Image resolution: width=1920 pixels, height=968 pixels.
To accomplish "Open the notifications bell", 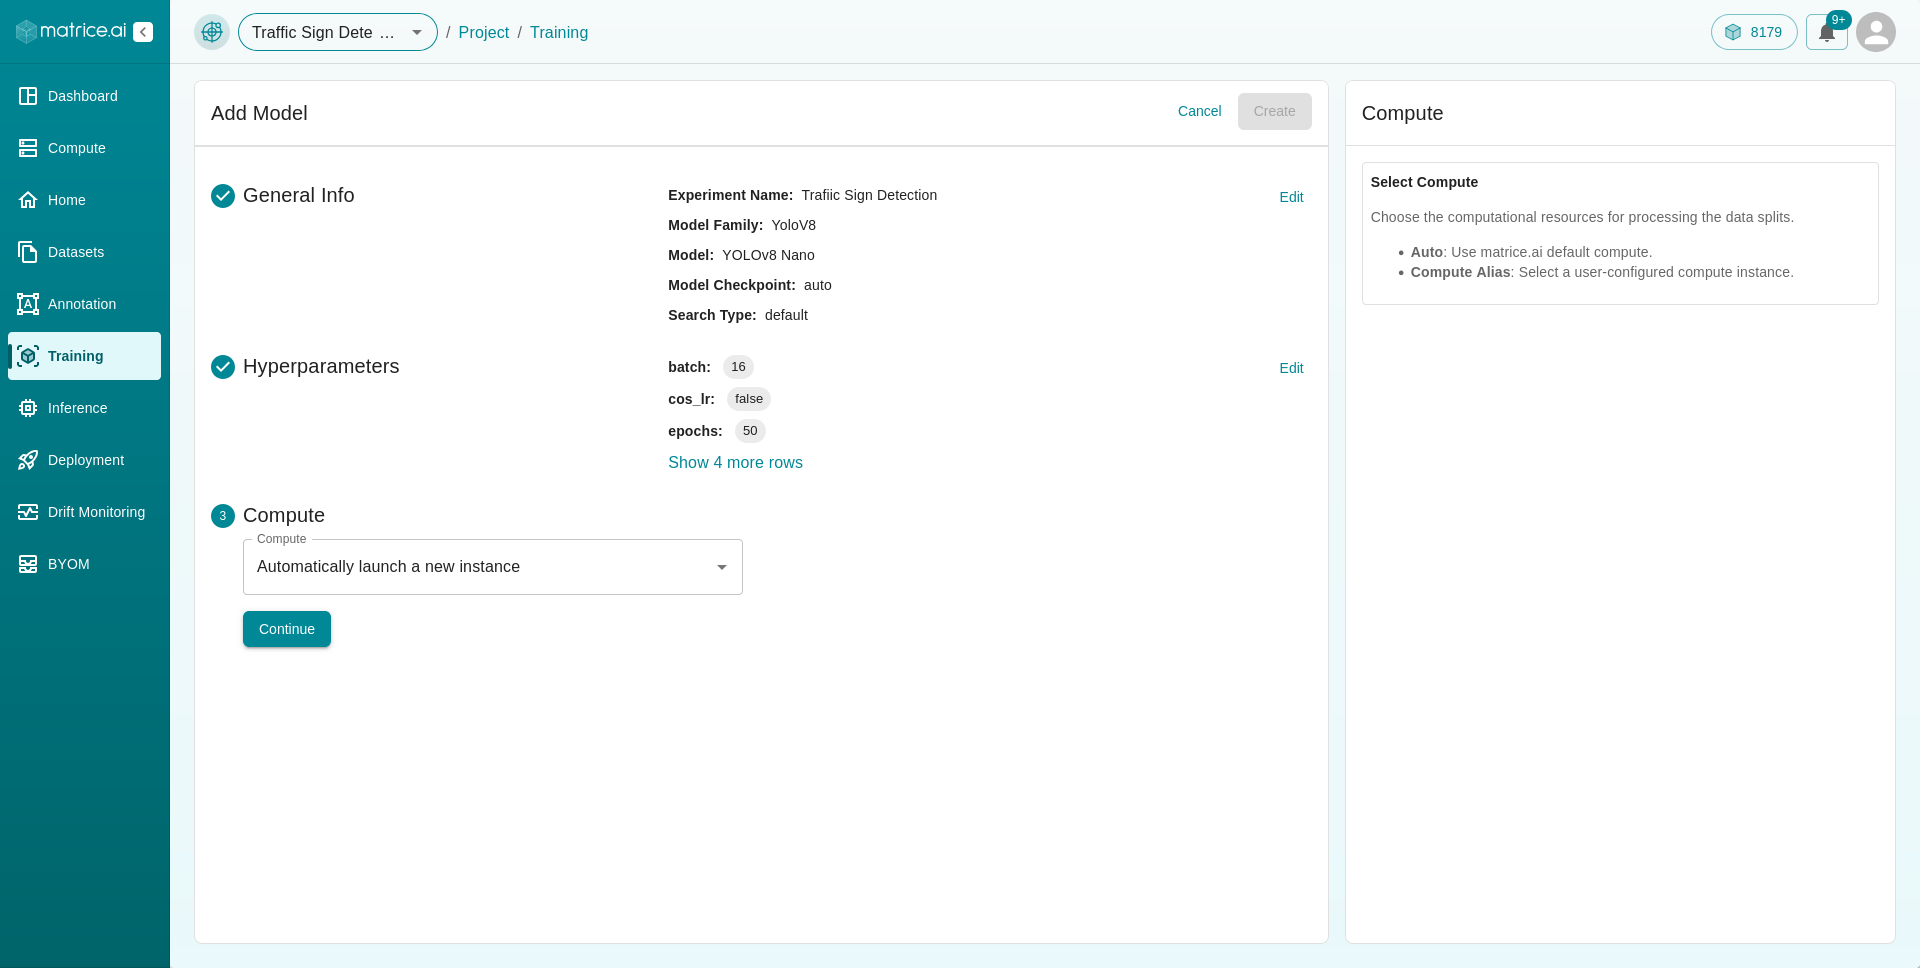I will pos(1827,32).
